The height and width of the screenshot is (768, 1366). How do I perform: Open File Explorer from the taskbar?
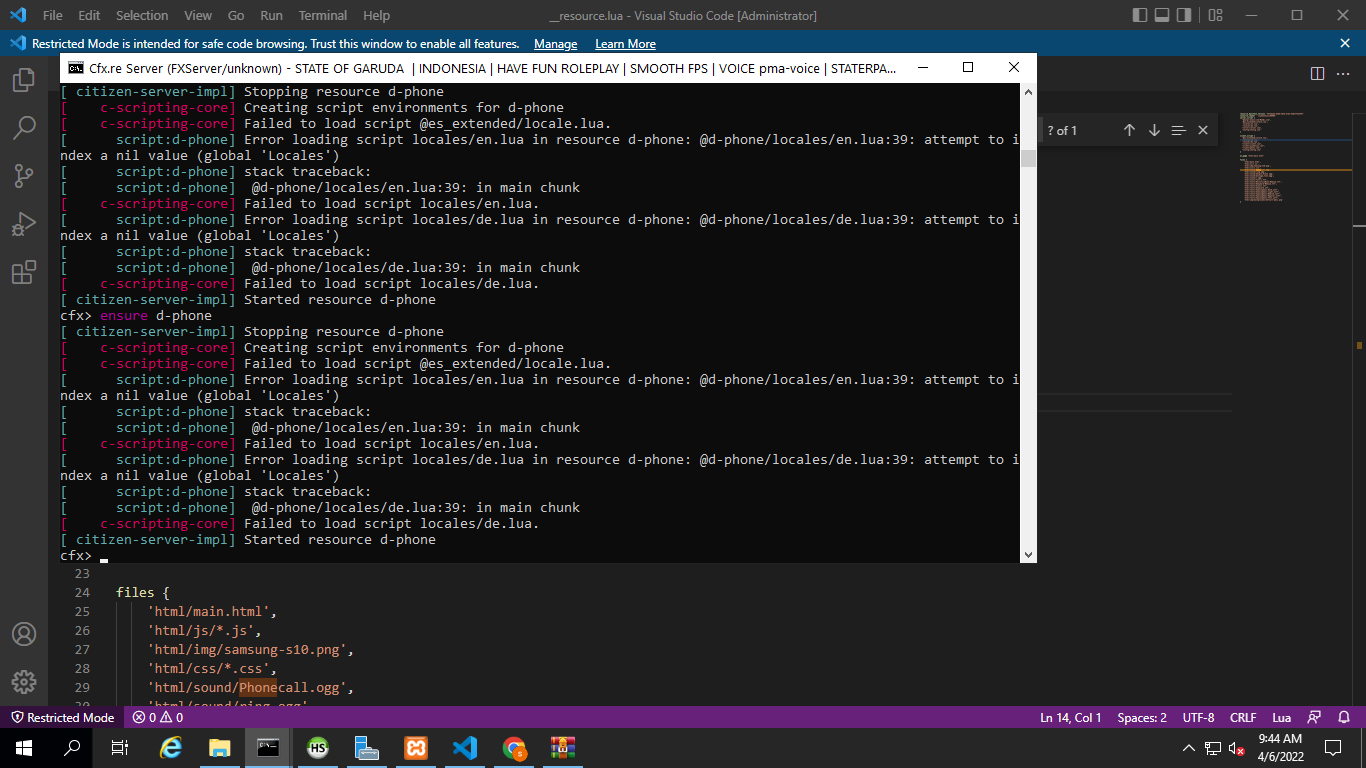(220, 748)
